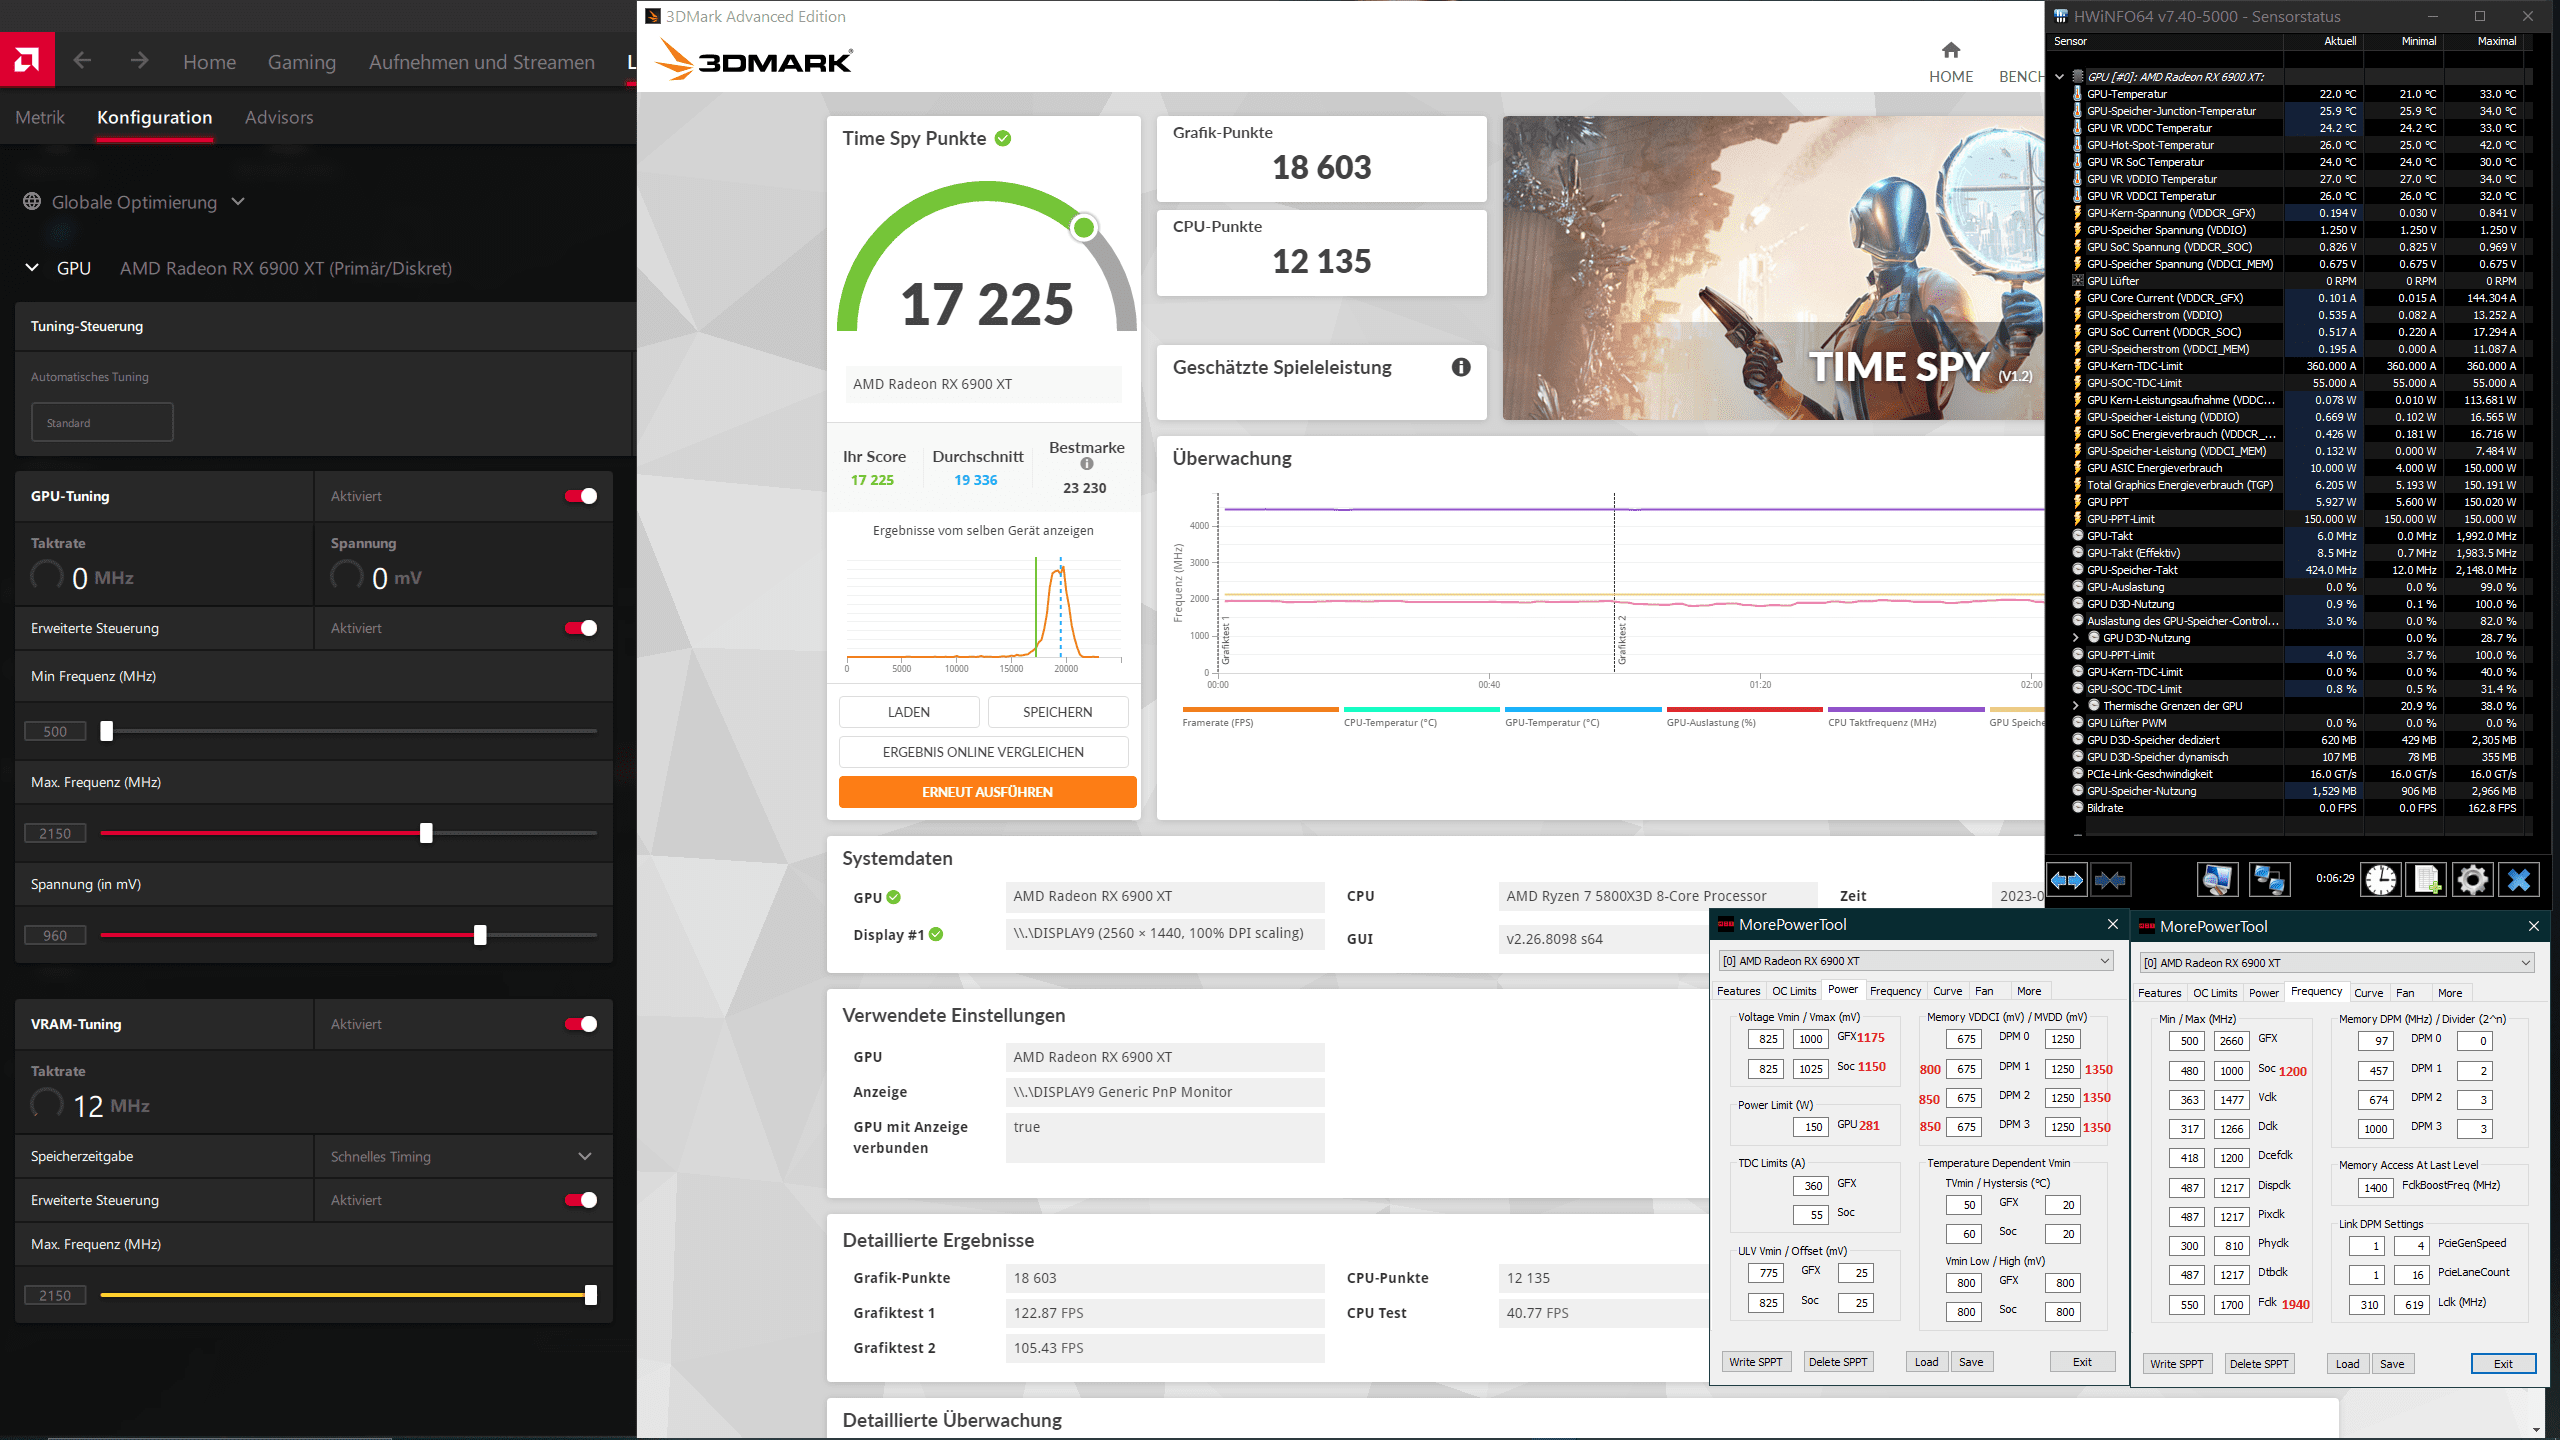This screenshot has width=2560, height=1440.
Task: Click the AMD logo in Radeon Software
Action: tap(27, 60)
